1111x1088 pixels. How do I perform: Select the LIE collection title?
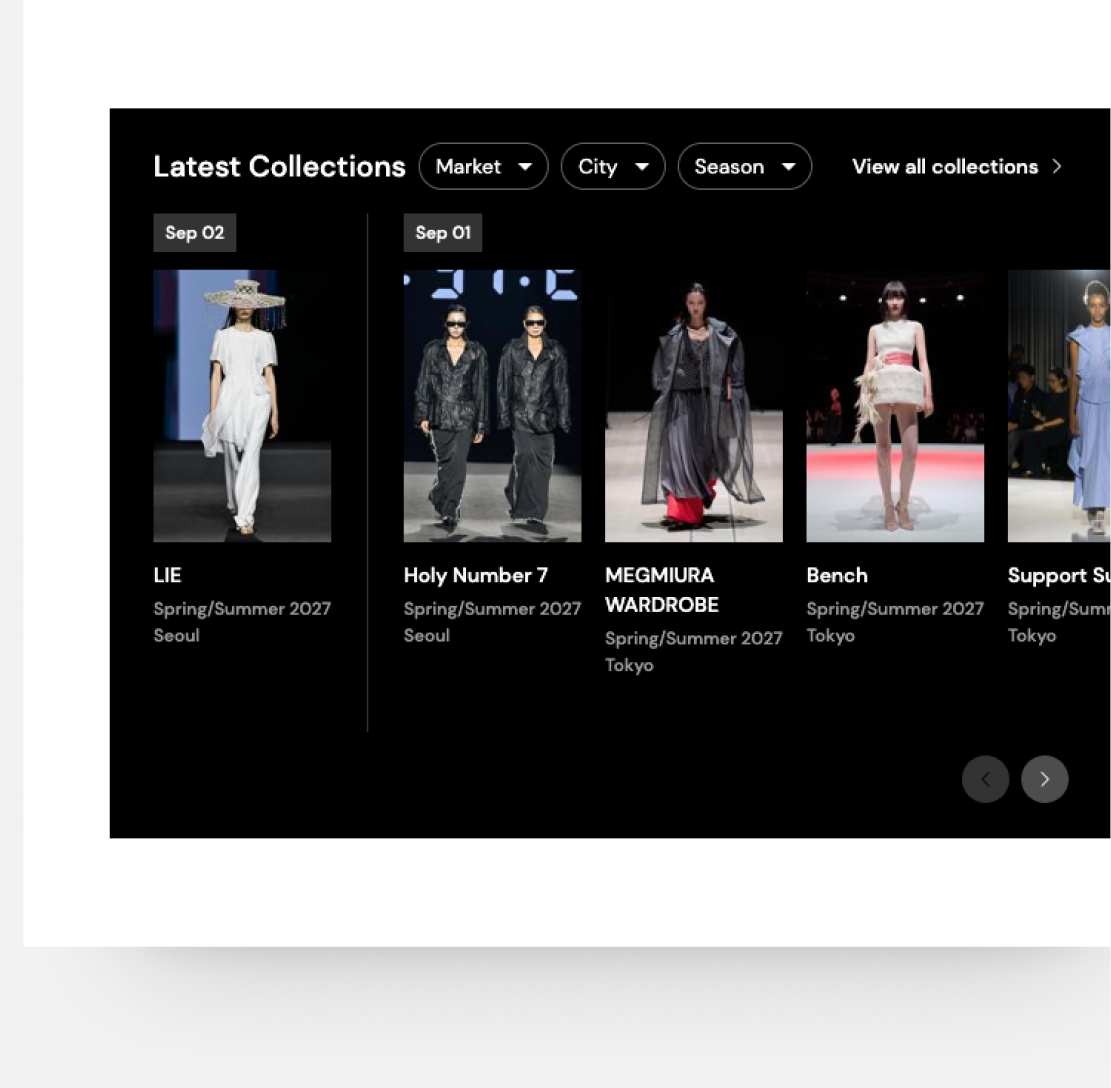(x=167, y=575)
